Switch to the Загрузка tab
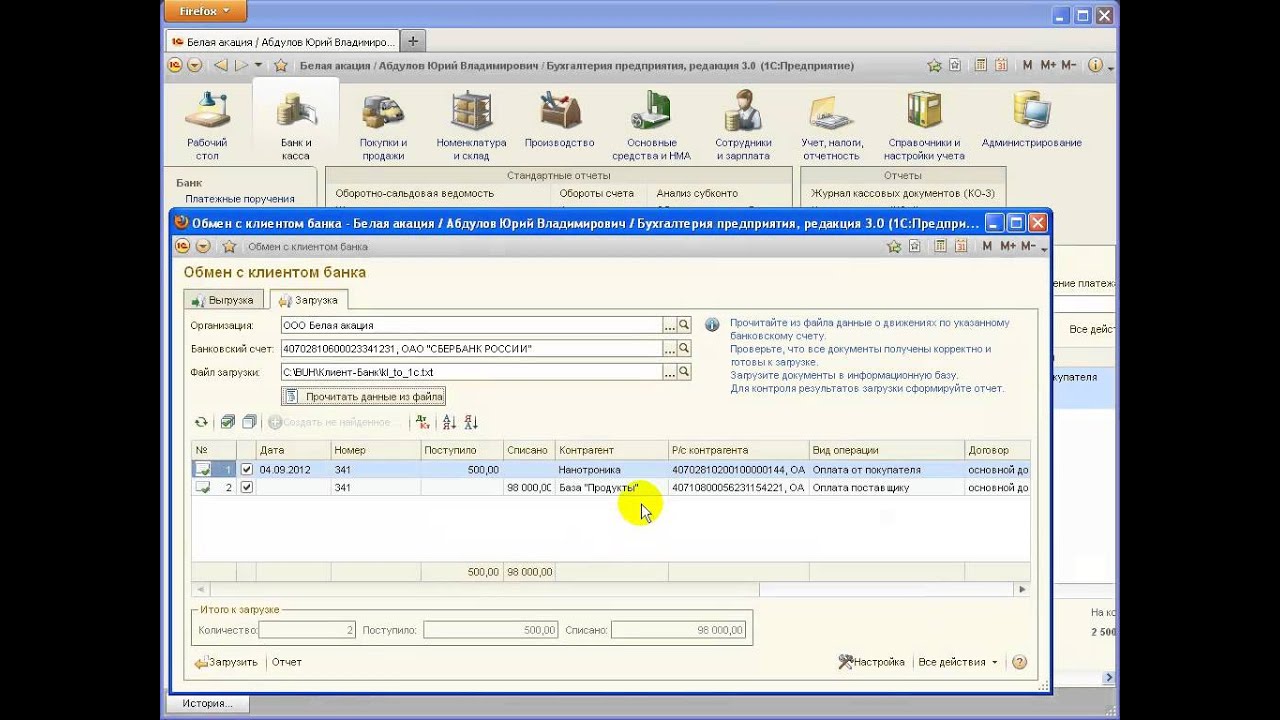 (308, 300)
